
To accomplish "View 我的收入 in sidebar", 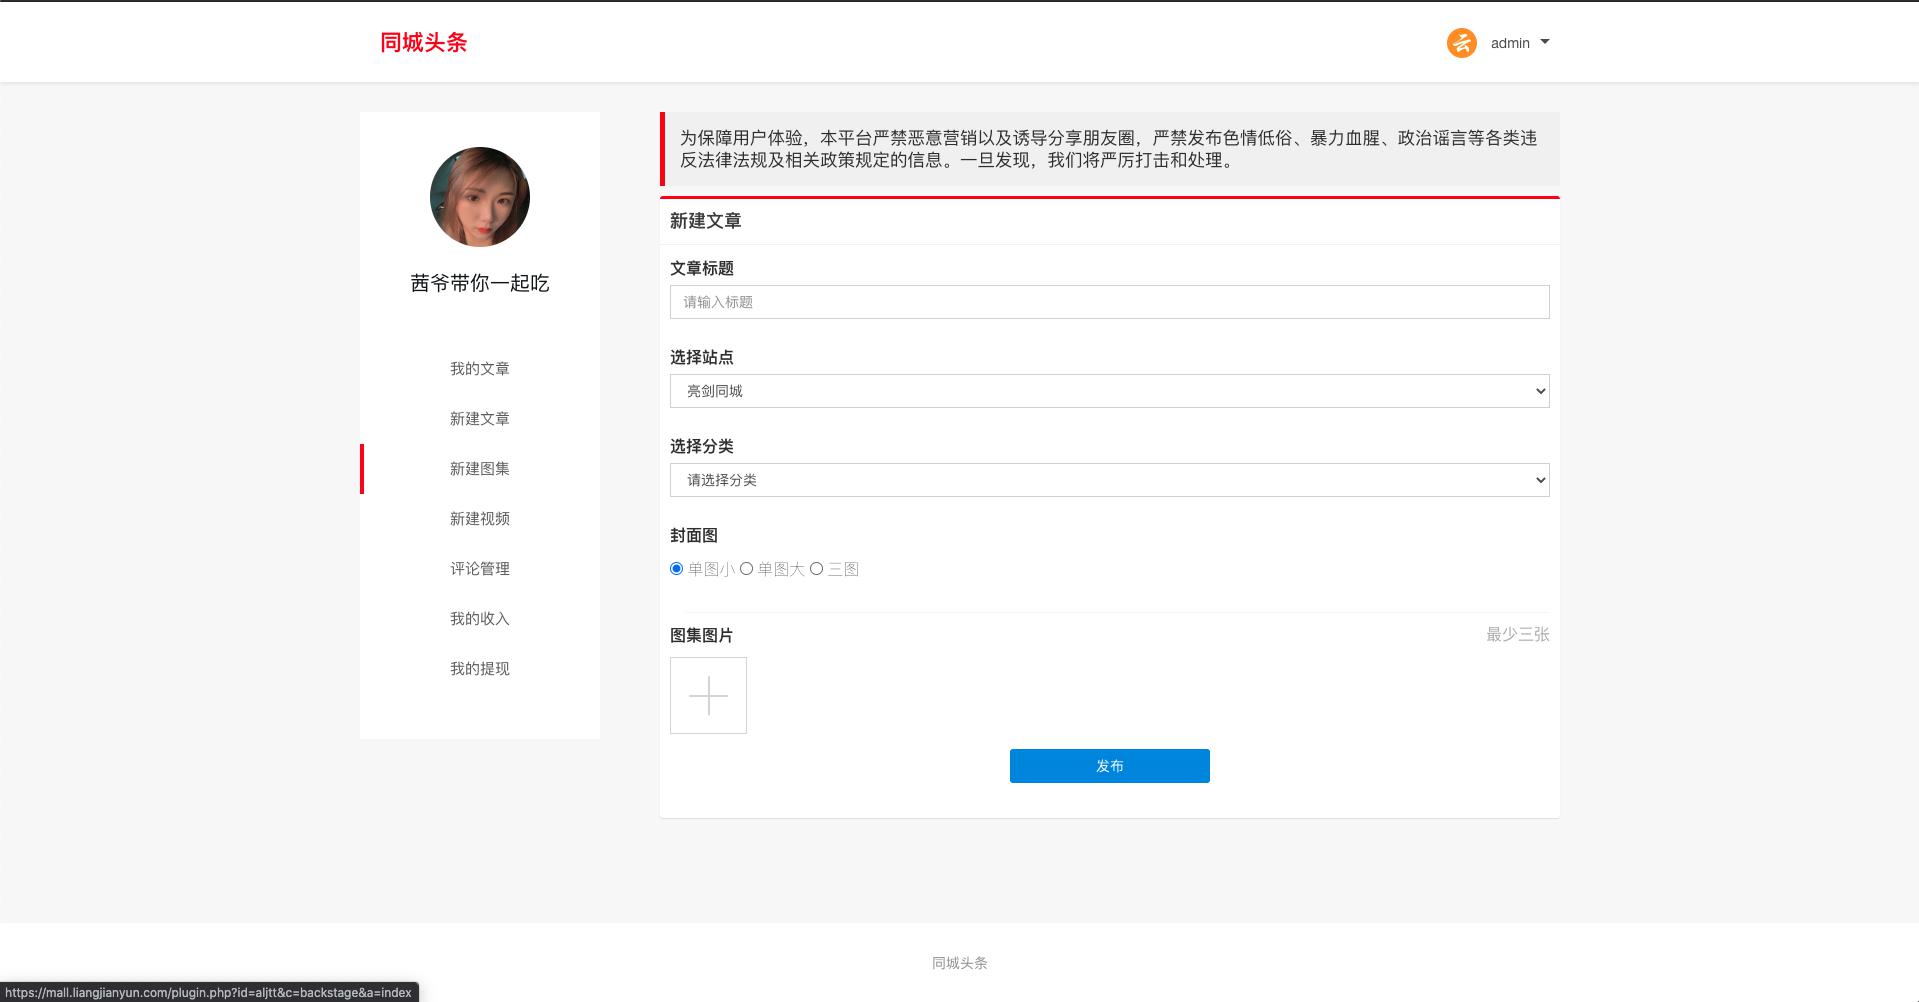I will (x=480, y=619).
